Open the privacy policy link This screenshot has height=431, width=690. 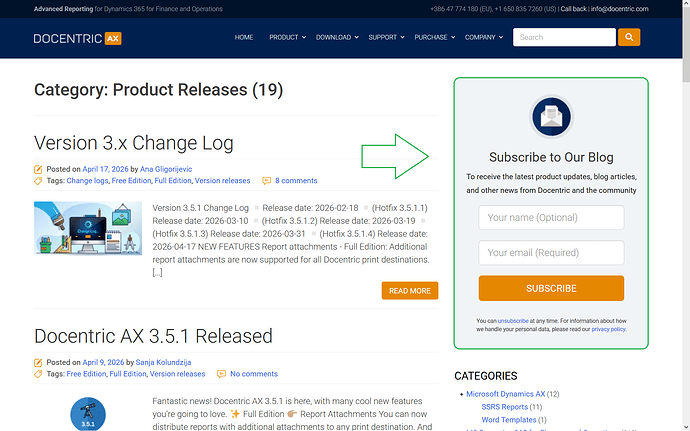coord(608,329)
